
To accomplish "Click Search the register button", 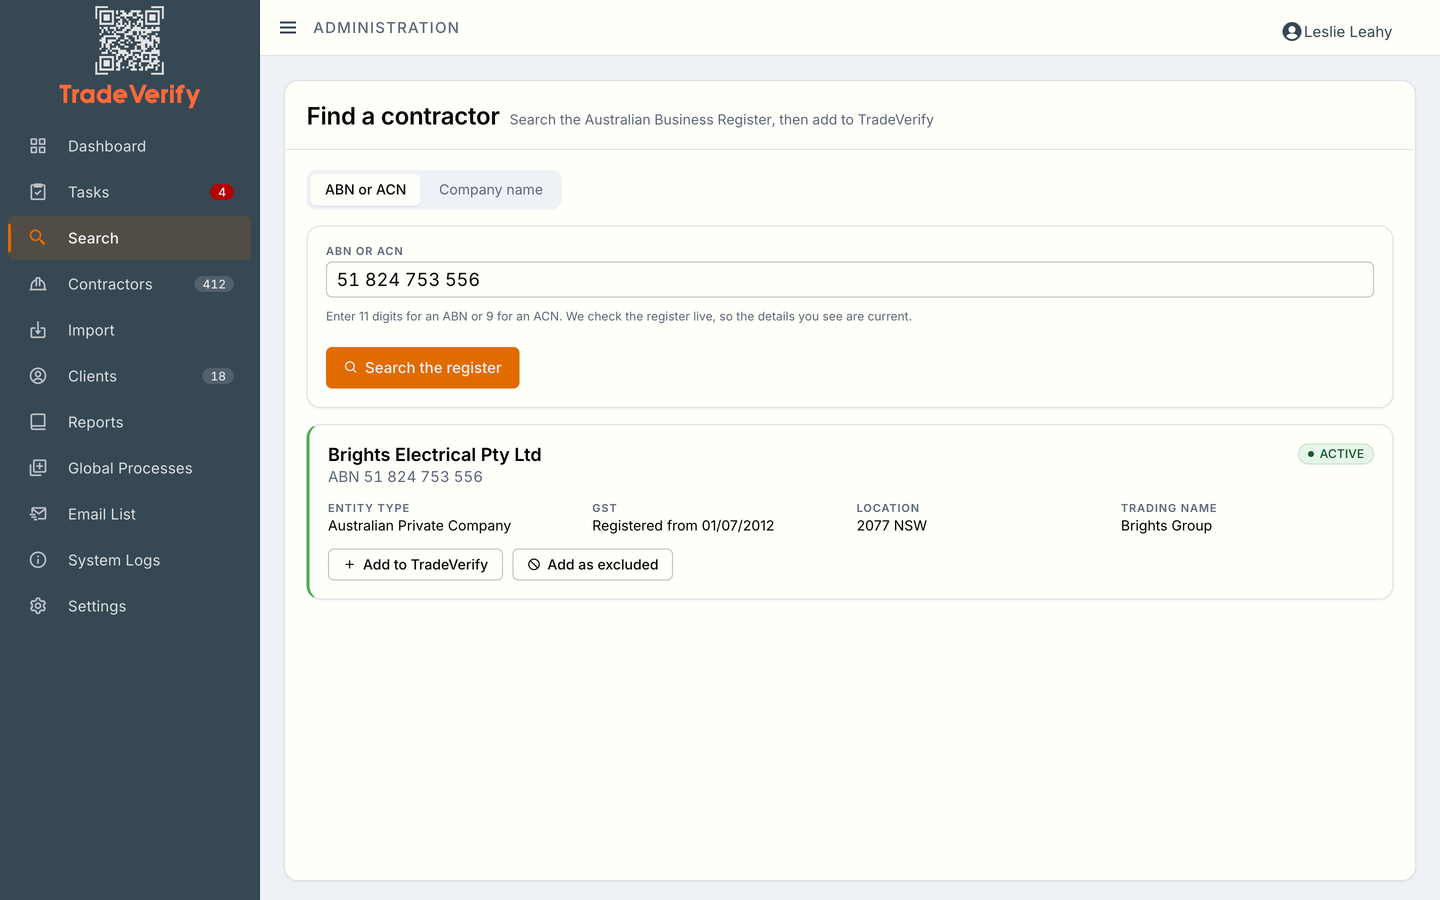I will pos(423,368).
